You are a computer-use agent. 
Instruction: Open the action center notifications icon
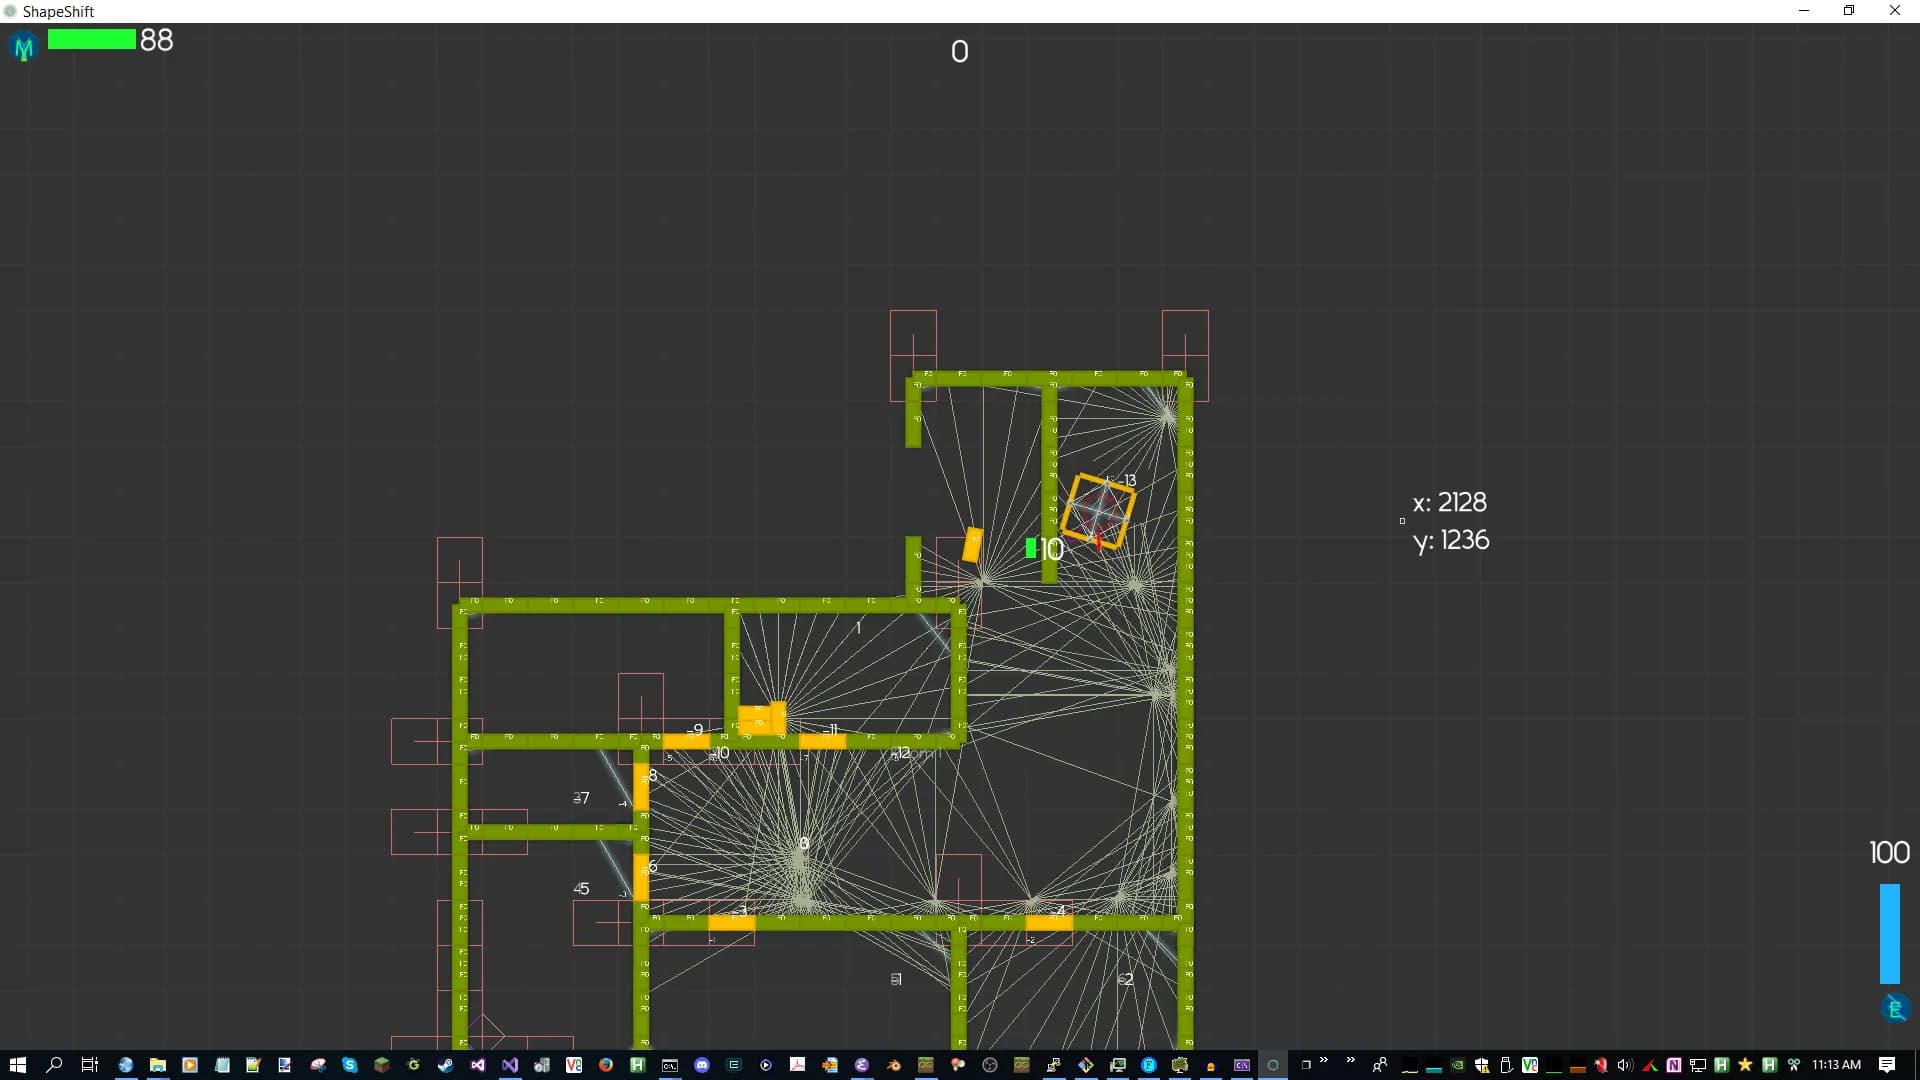[1887, 1065]
